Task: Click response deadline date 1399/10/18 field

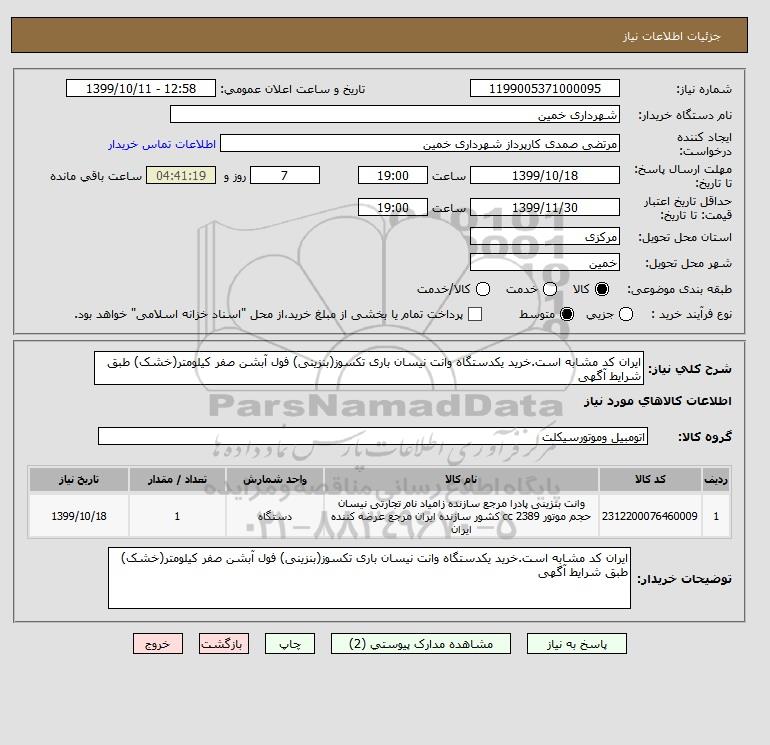Action: coord(545,175)
